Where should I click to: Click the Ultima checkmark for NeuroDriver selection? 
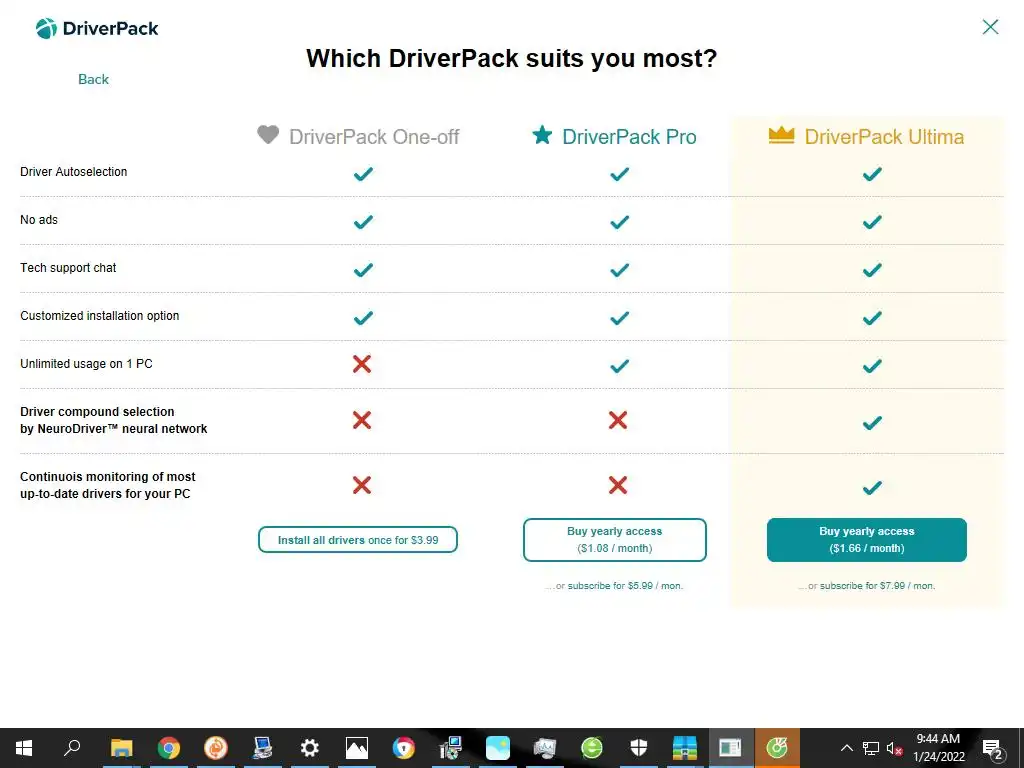pyautogui.click(x=872, y=423)
